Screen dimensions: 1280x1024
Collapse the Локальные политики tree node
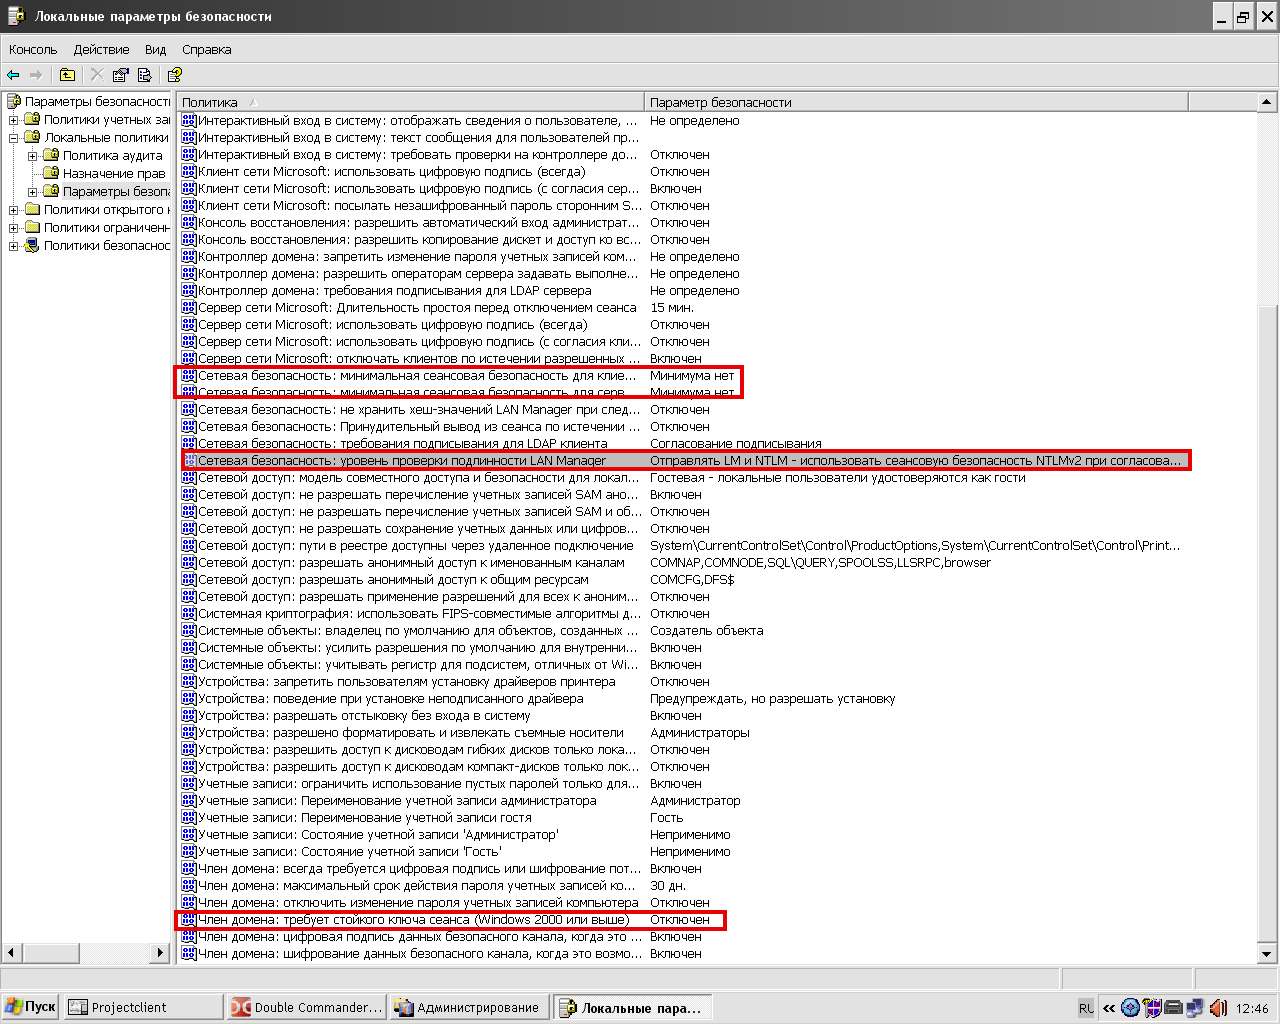coord(14,138)
